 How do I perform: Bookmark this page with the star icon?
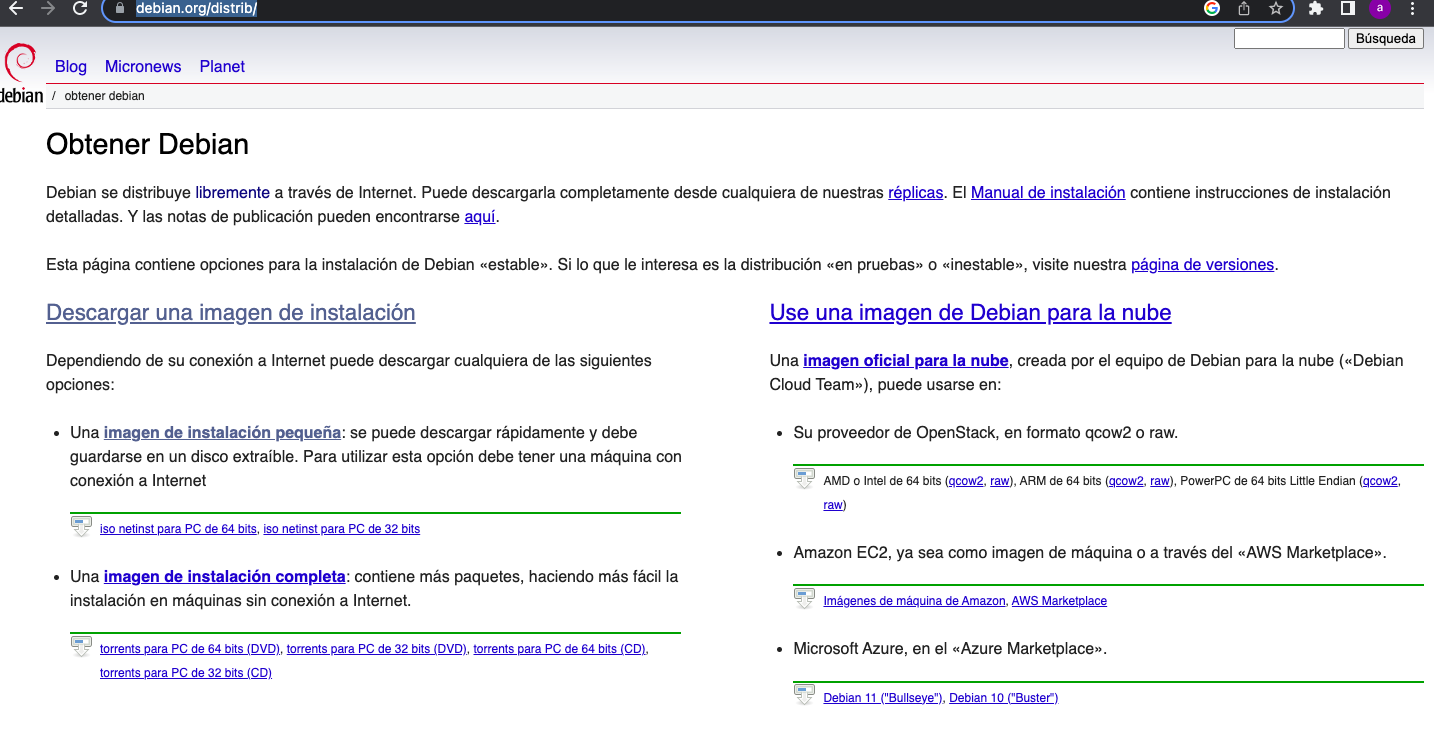tap(1275, 9)
